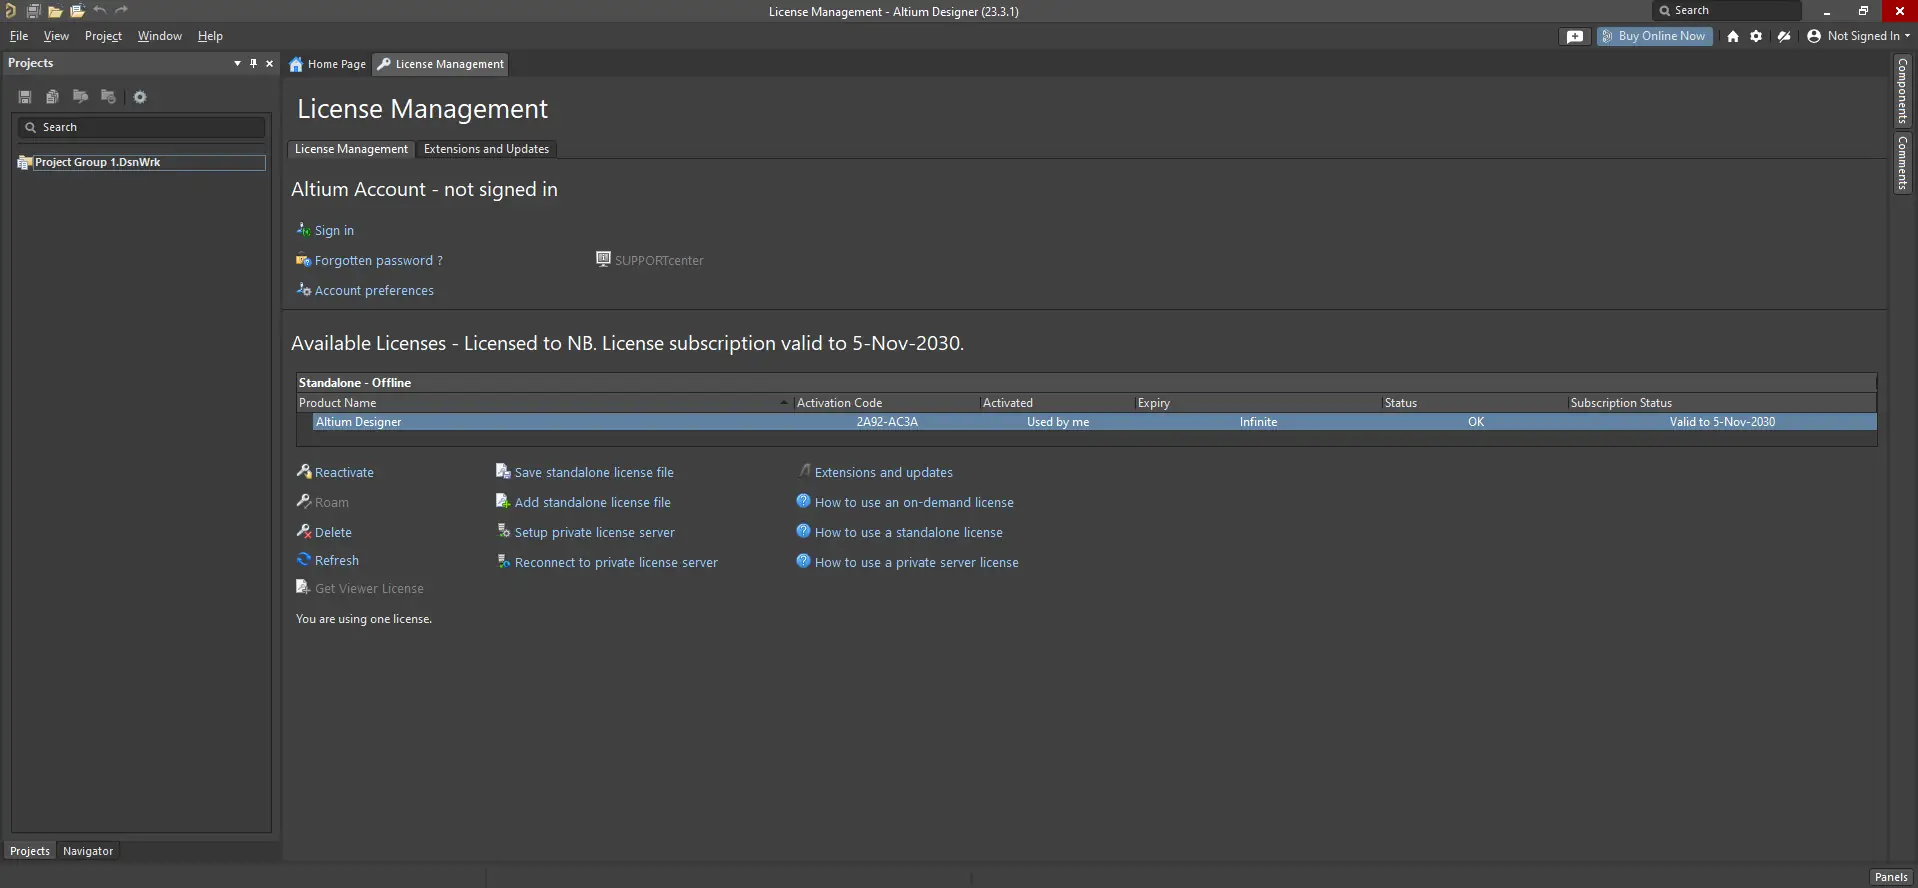The width and height of the screenshot is (1918, 888).
Task: Click Reconnect to private license server
Action: pyautogui.click(x=616, y=562)
